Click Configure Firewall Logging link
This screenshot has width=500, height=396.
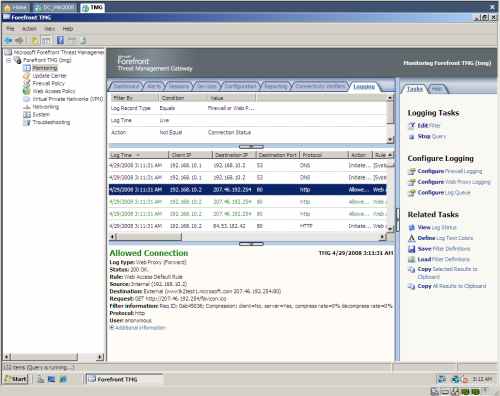tap(450, 171)
